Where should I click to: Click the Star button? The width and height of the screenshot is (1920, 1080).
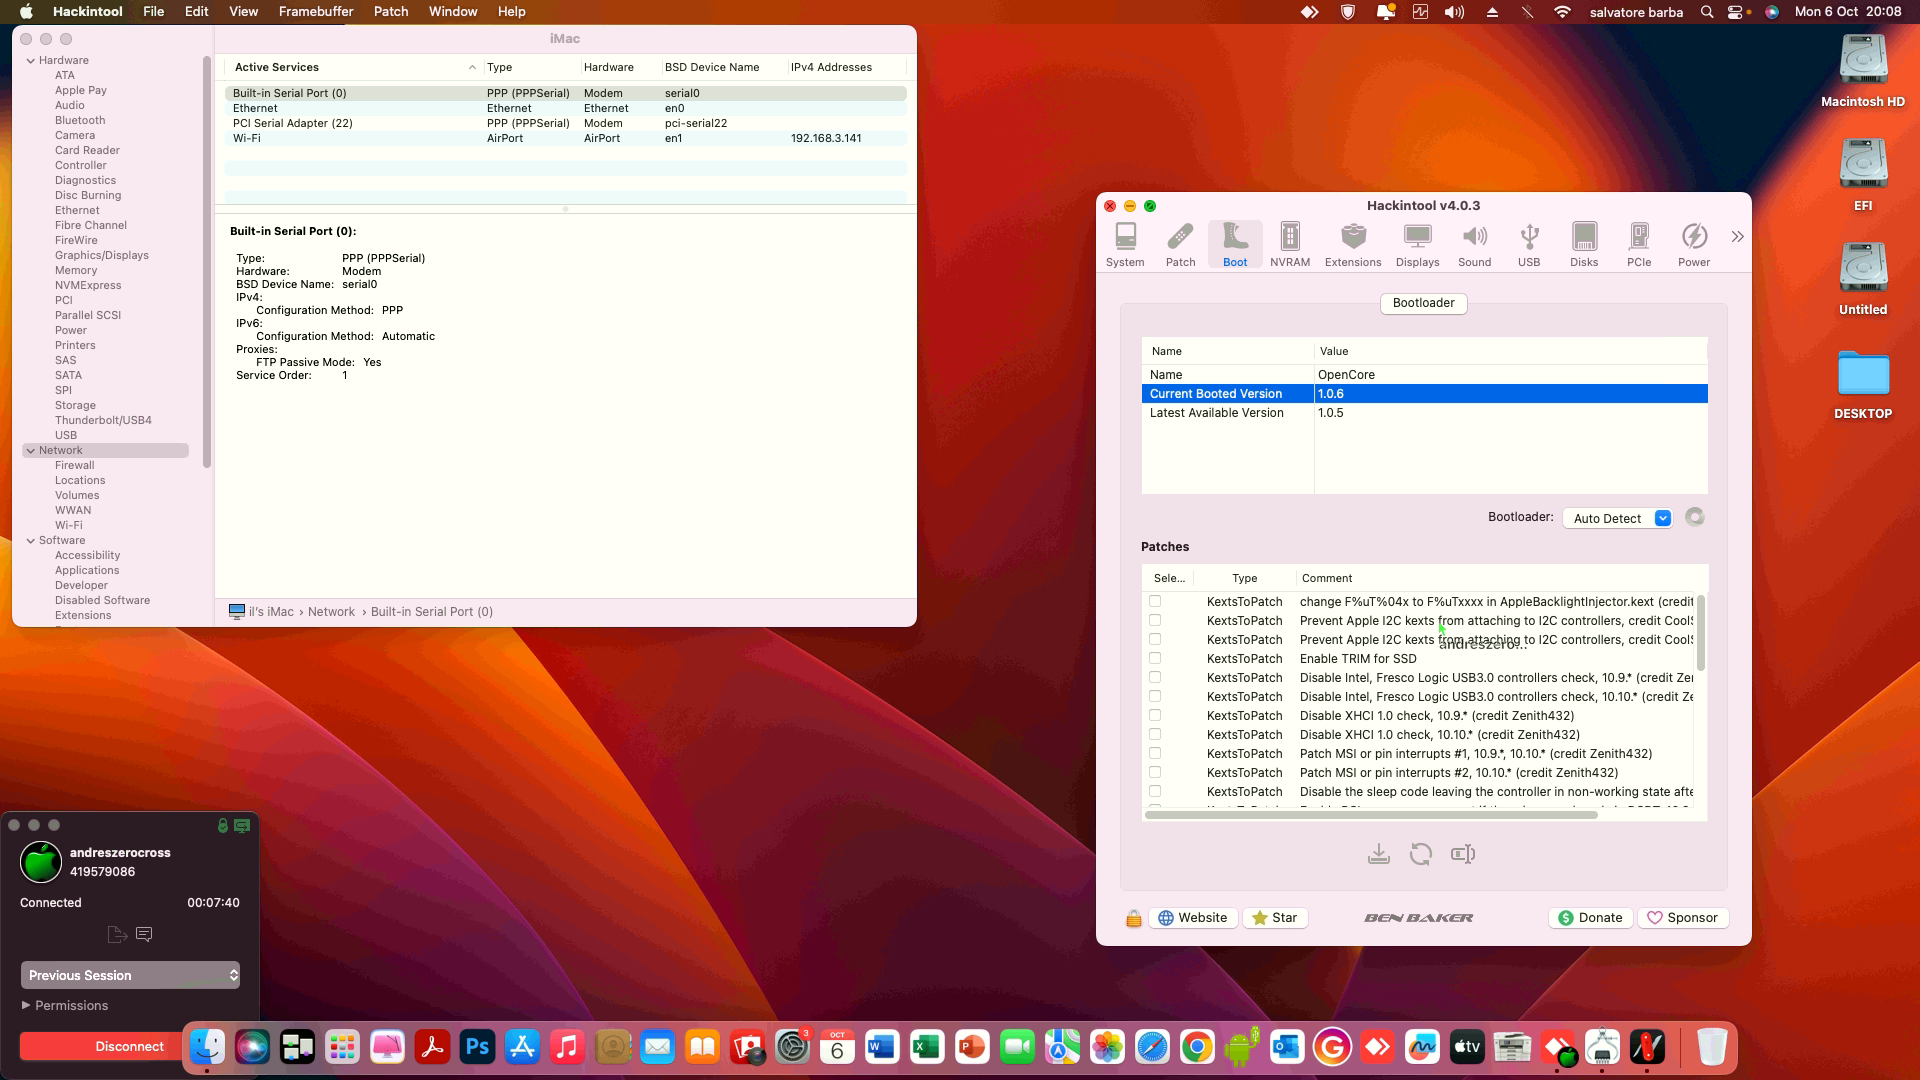[x=1275, y=918]
